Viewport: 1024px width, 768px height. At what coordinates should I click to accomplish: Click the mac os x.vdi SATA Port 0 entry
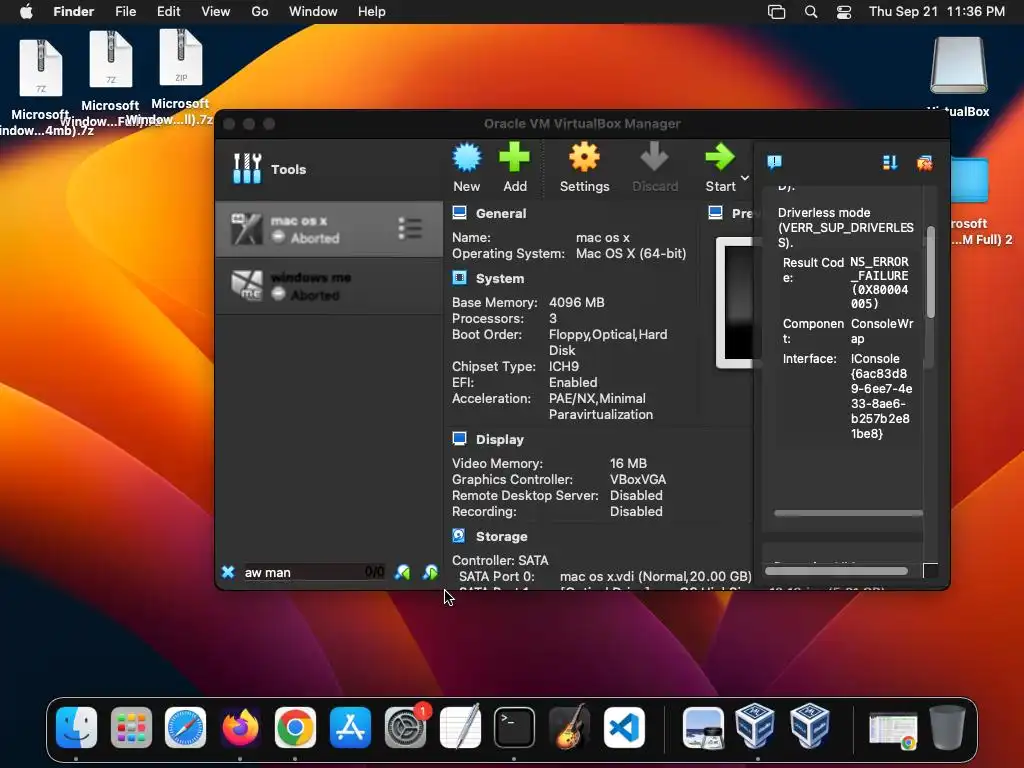pyautogui.click(x=656, y=577)
